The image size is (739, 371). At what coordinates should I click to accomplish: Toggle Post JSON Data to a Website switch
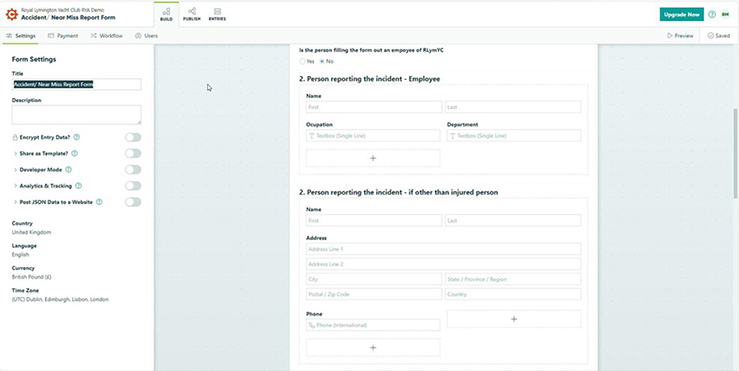click(133, 202)
